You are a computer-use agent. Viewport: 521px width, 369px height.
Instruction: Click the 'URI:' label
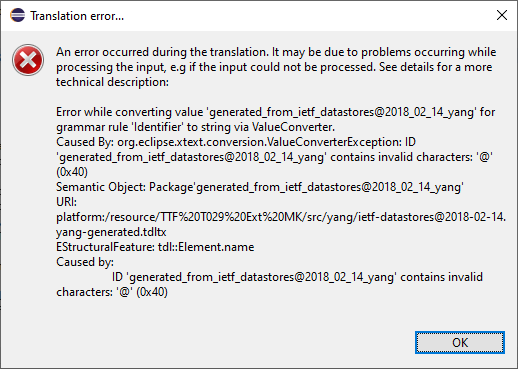click(x=66, y=202)
